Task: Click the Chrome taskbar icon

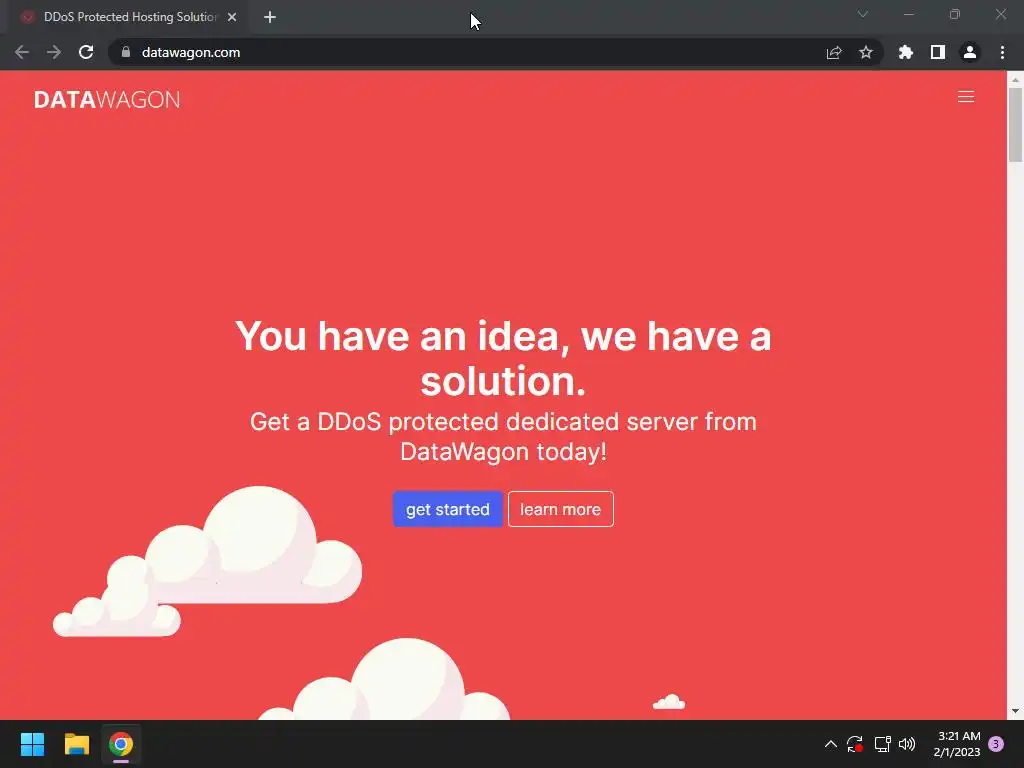Action: 121,744
